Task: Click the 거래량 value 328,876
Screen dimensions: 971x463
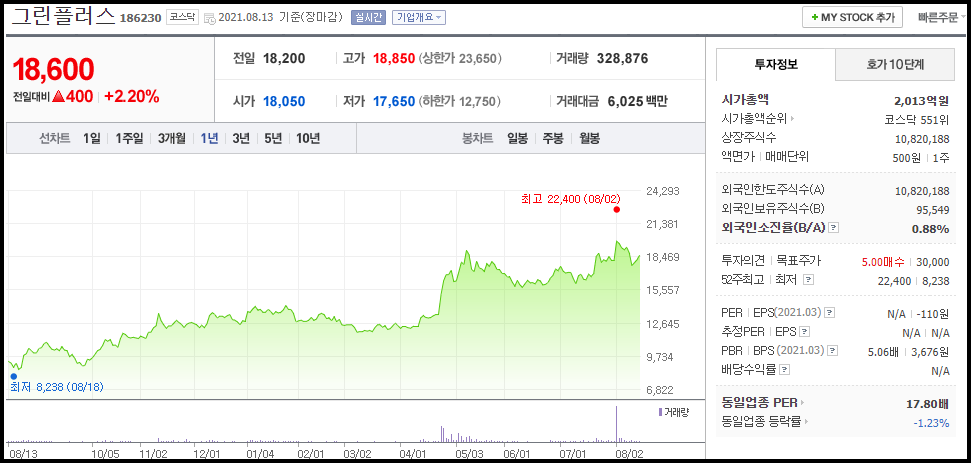Action: pyautogui.click(x=622, y=59)
